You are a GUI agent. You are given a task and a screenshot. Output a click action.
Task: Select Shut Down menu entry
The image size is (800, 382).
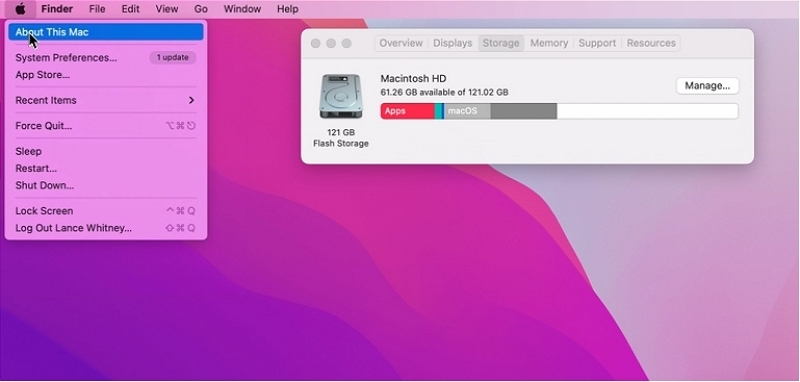[106, 186]
